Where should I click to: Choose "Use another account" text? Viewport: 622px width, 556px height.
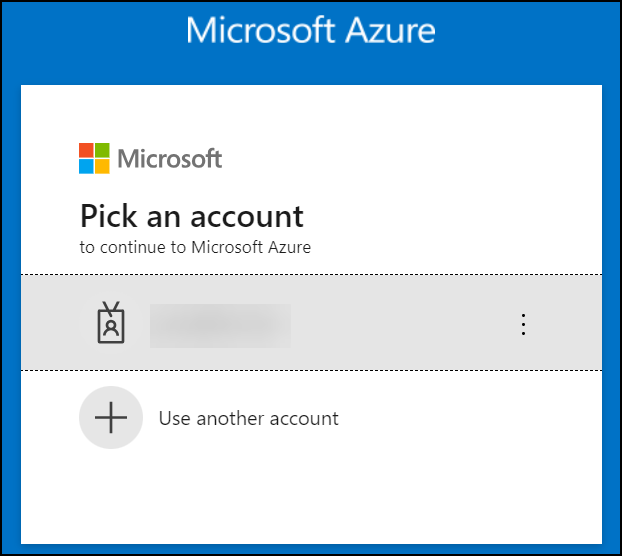pyautogui.click(x=248, y=418)
